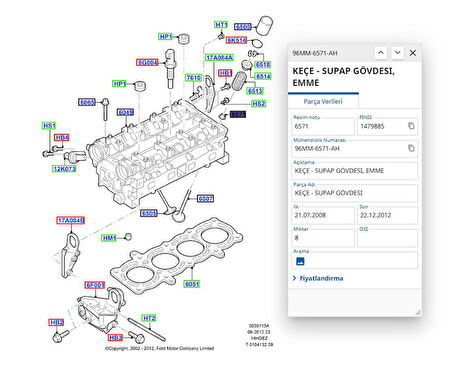Select the HT2 stud callout
Screen dimensions: 452x370
pyautogui.click(x=149, y=318)
